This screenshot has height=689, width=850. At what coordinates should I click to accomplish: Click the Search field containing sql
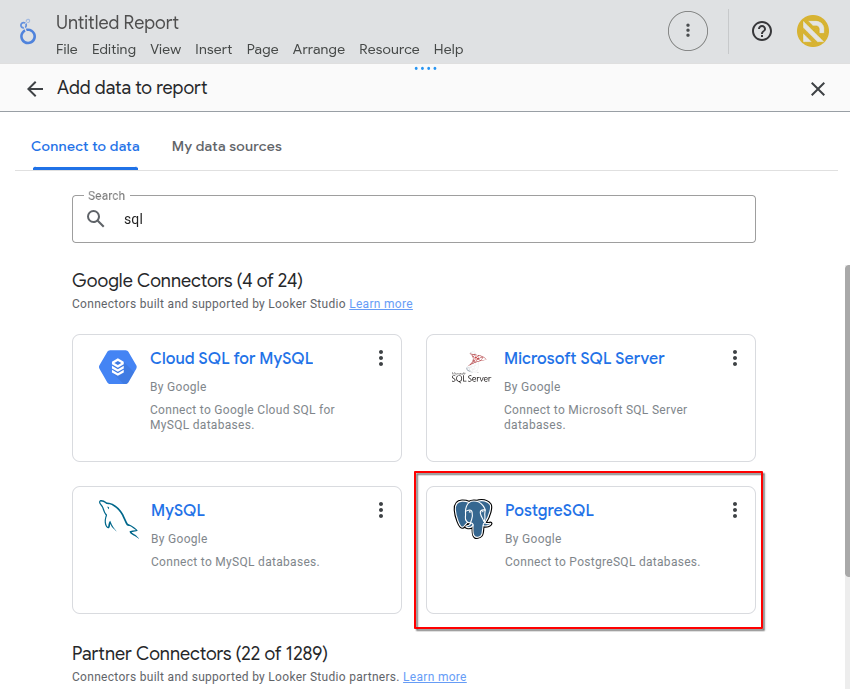point(414,219)
